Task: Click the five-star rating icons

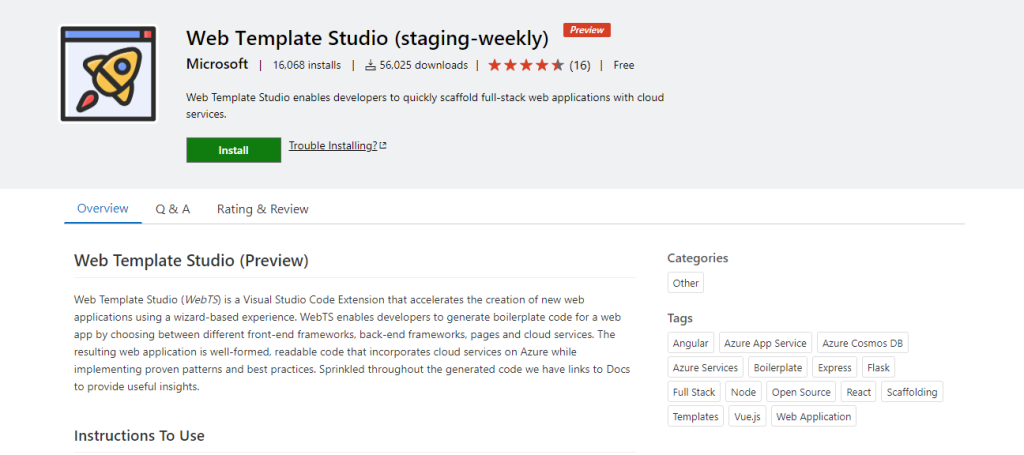Action: coord(526,65)
